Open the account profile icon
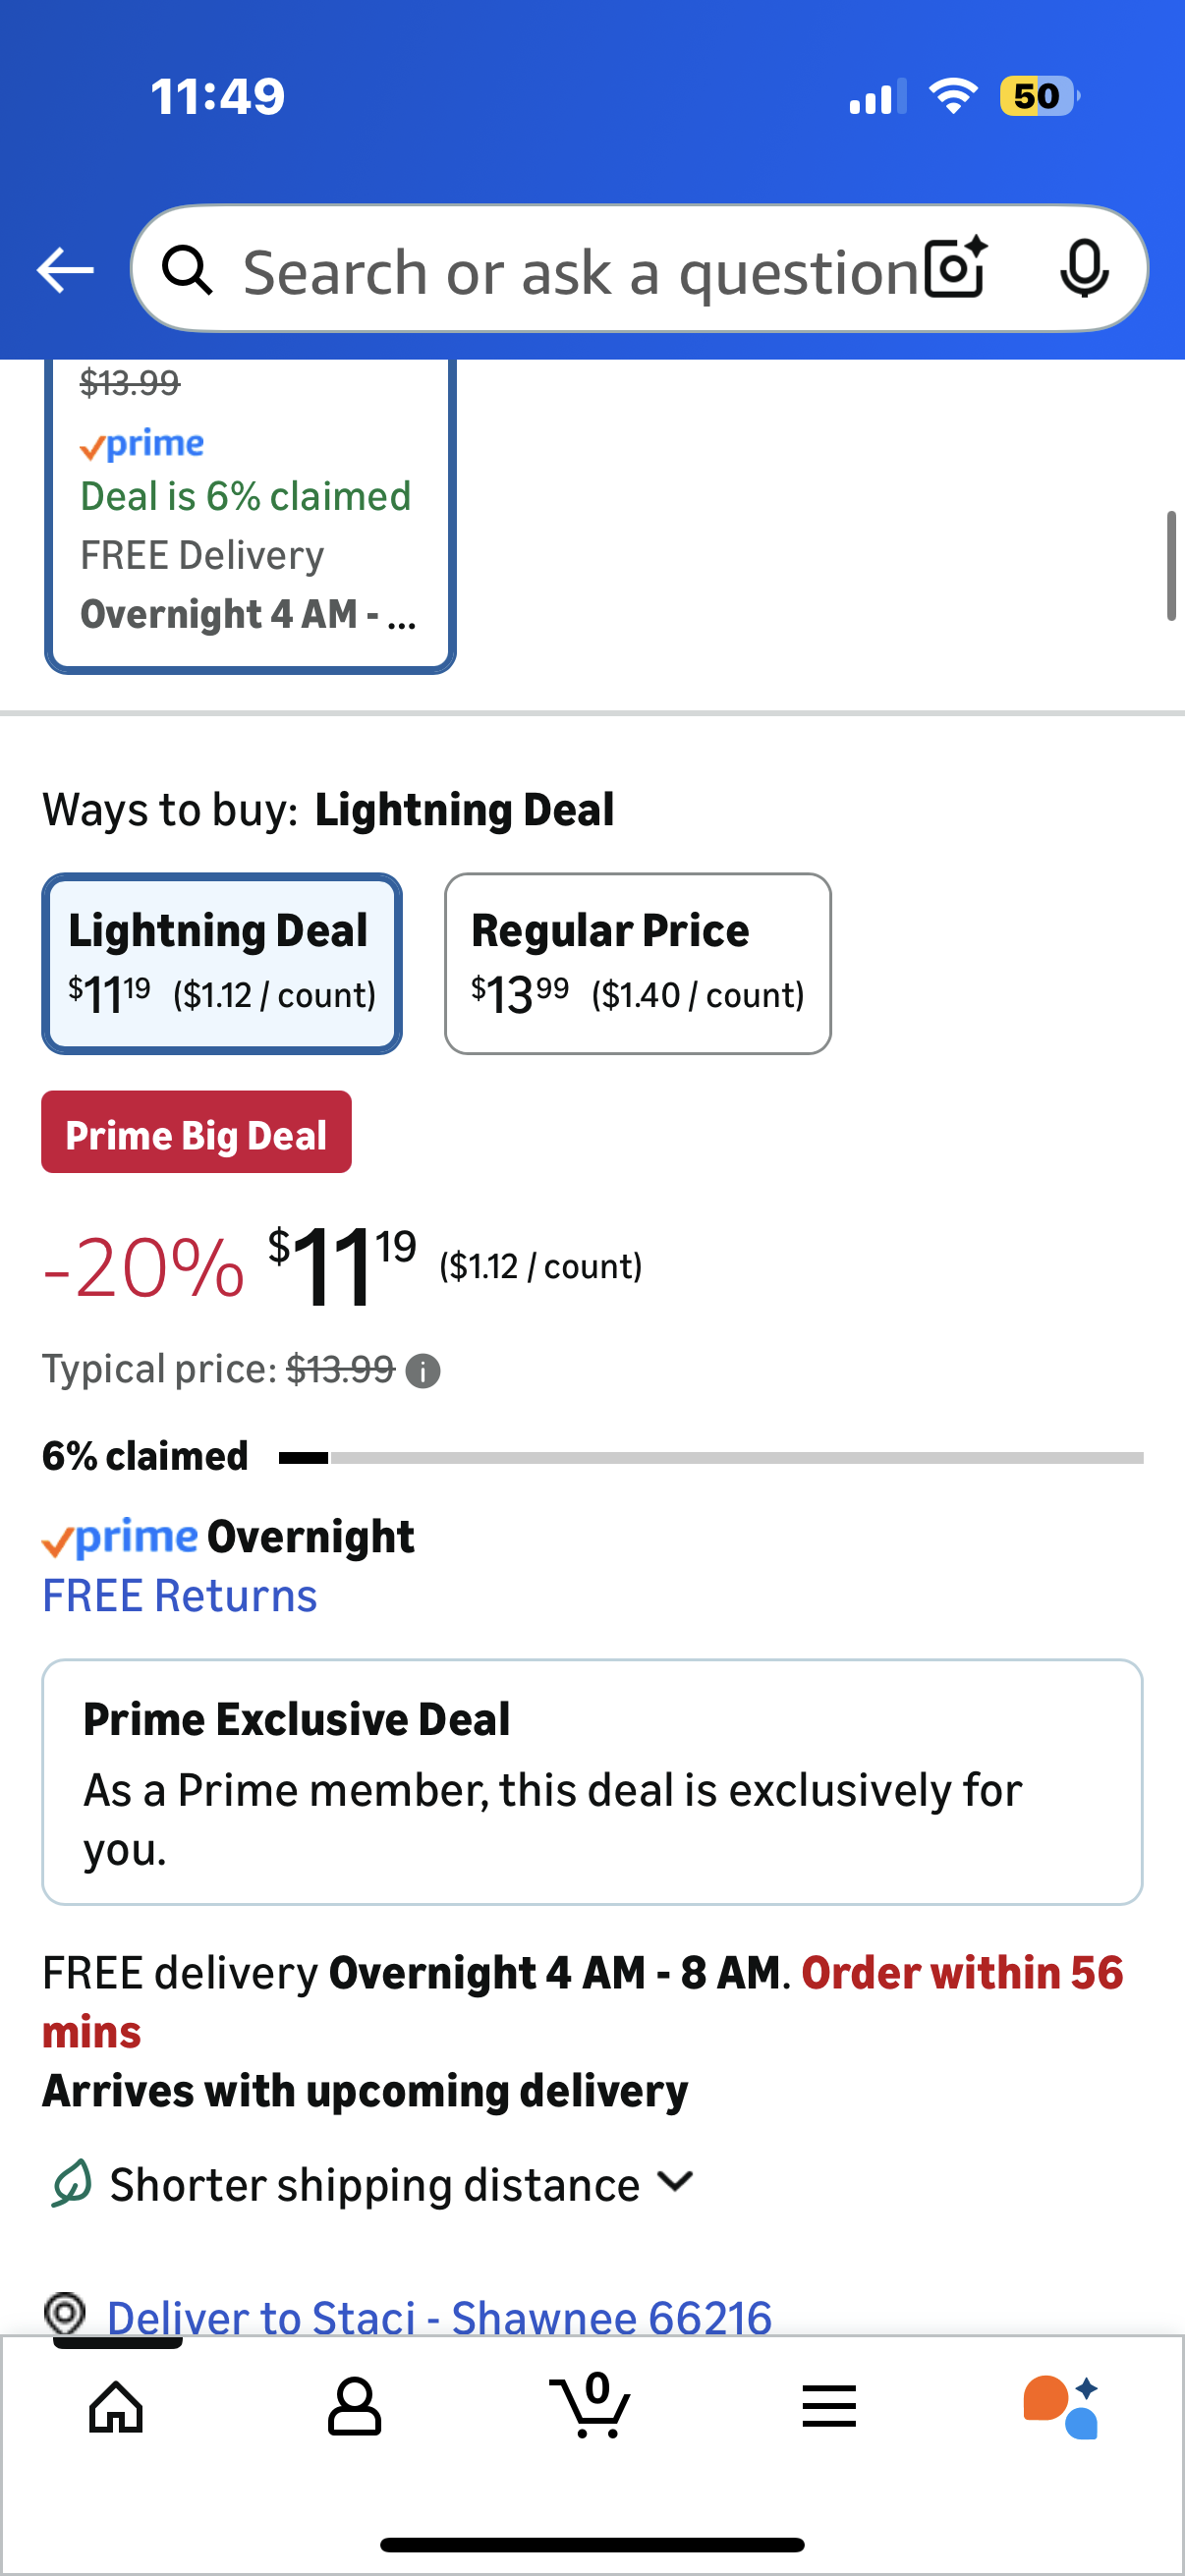The width and height of the screenshot is (1185, 2576). [x=354, y=2407]
